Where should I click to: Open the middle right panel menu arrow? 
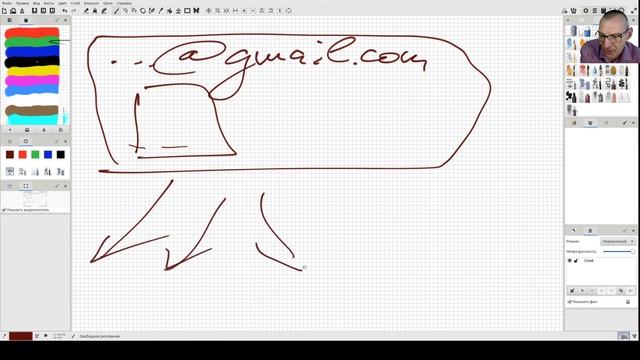[x=633, y=123]
